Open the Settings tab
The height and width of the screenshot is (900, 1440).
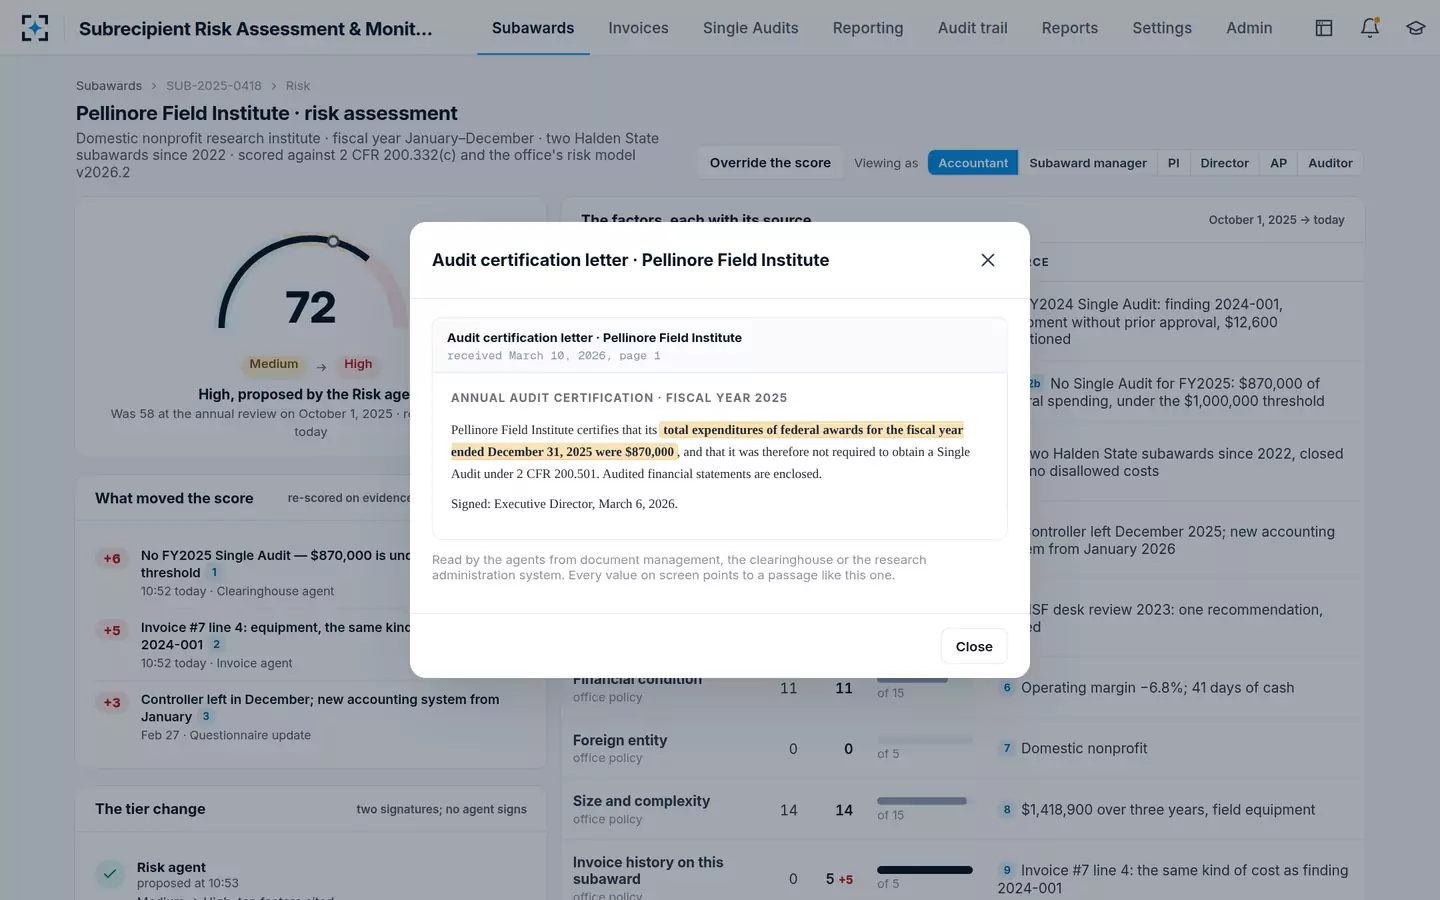coord(1162,28)
